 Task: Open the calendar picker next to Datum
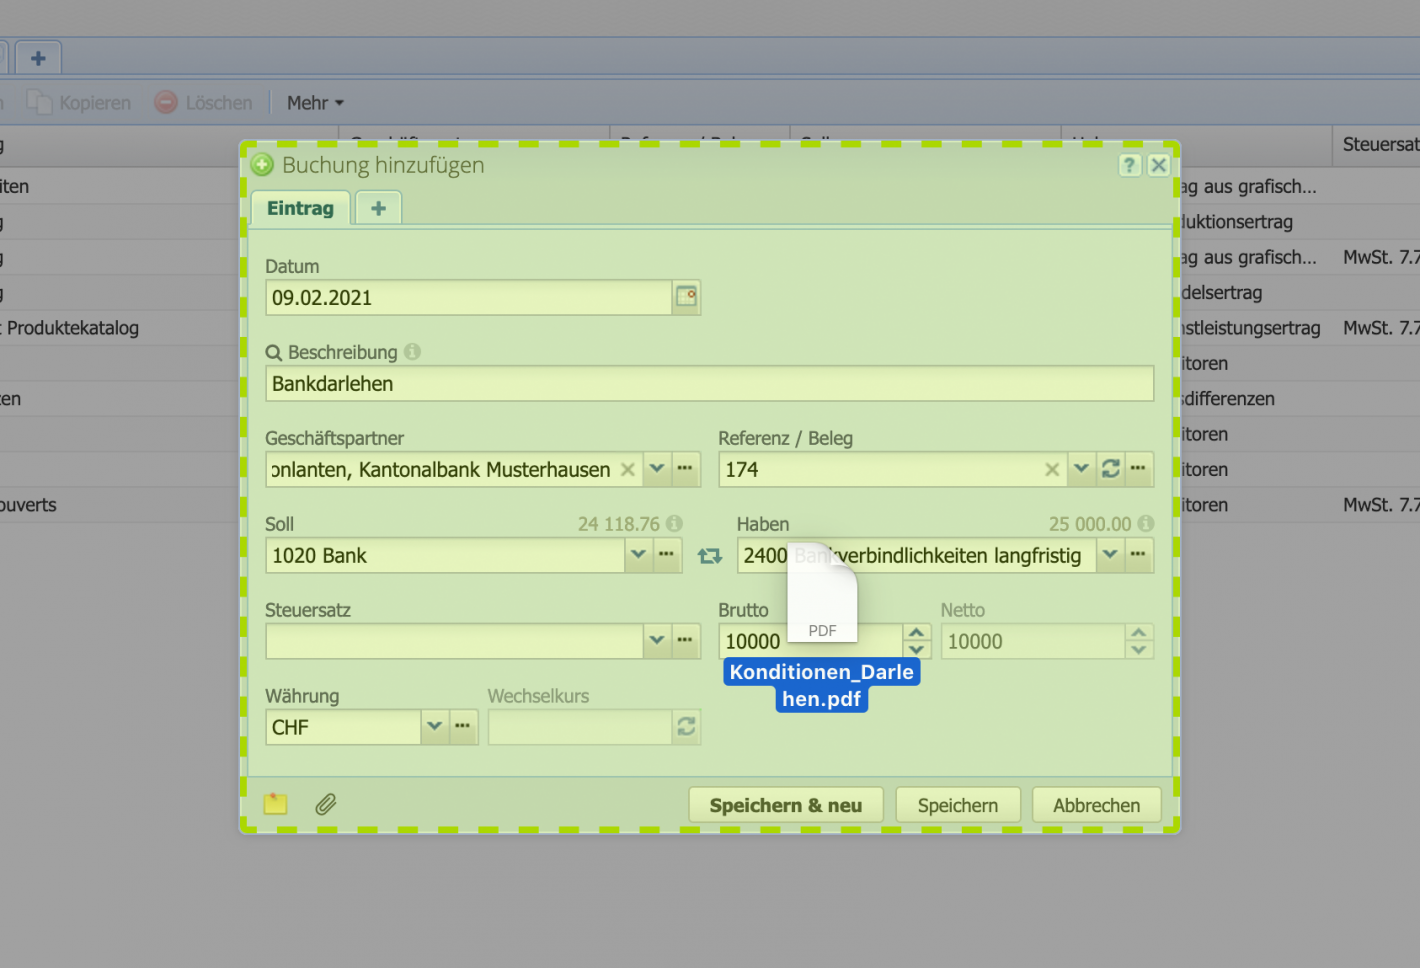686,297
